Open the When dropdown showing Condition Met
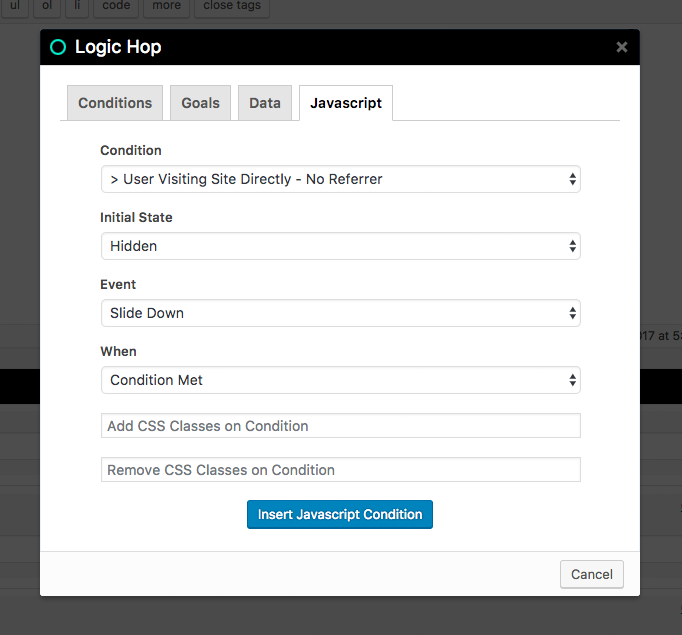This screenshot has width=682, height=635. click(x=341, y=380)
